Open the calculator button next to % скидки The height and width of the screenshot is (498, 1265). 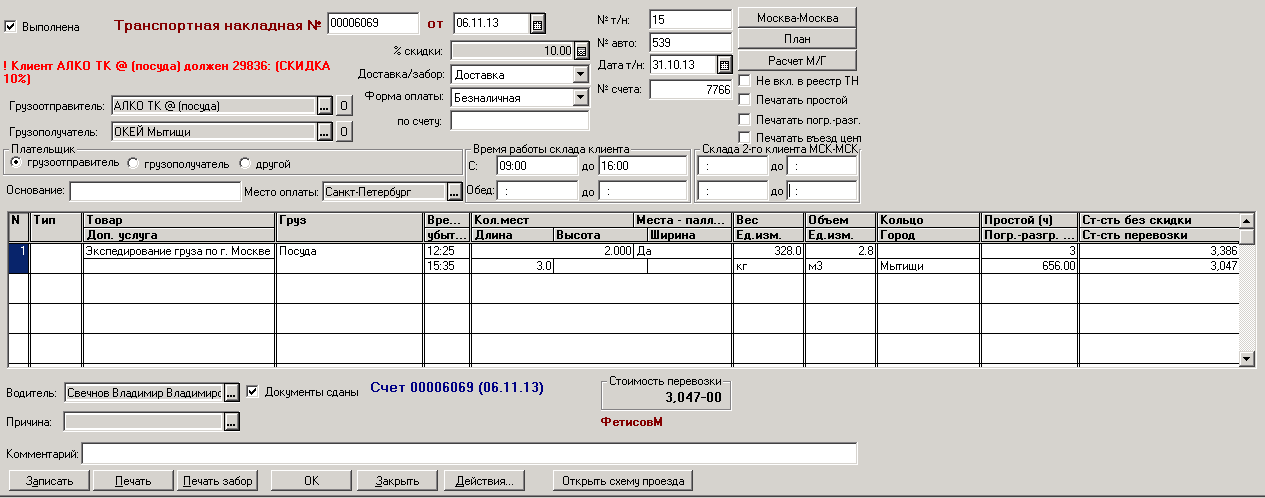click(582, 50)
